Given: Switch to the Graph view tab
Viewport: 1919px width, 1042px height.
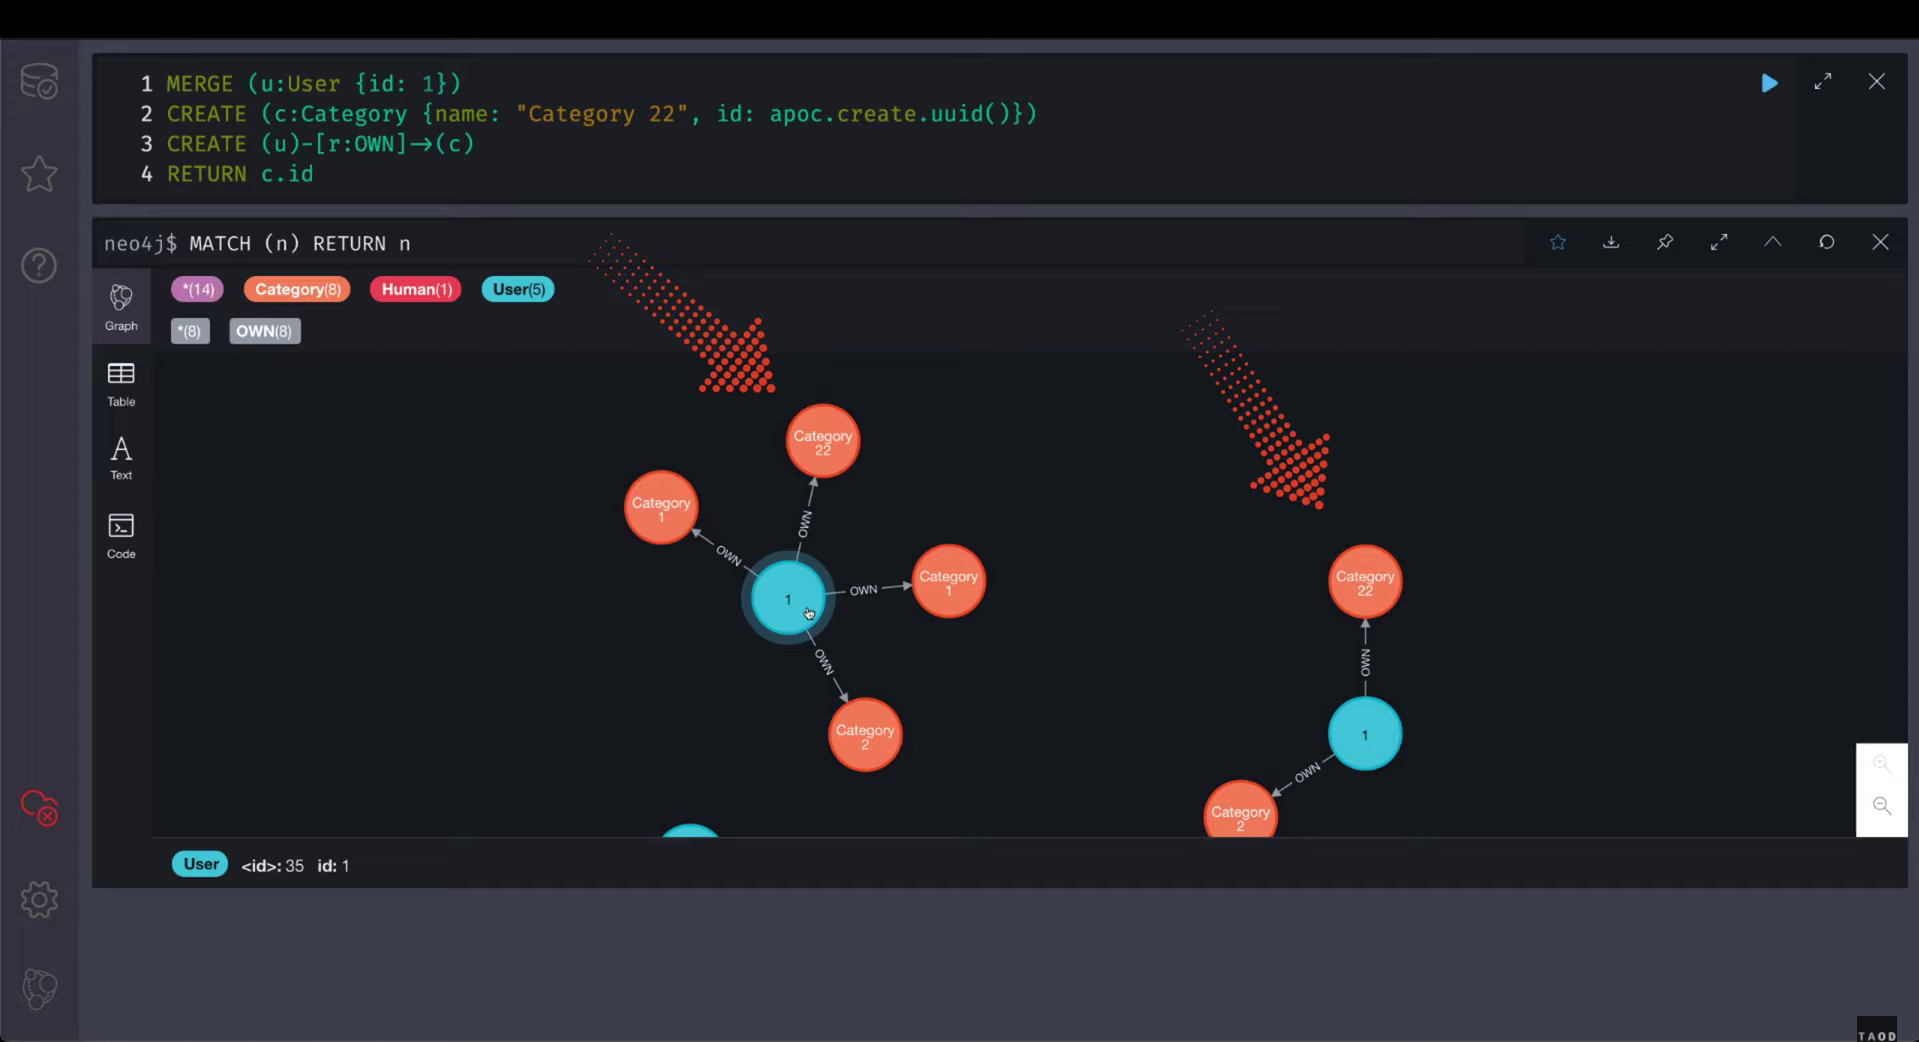Looking at the screenshot, I should [121, 306].
